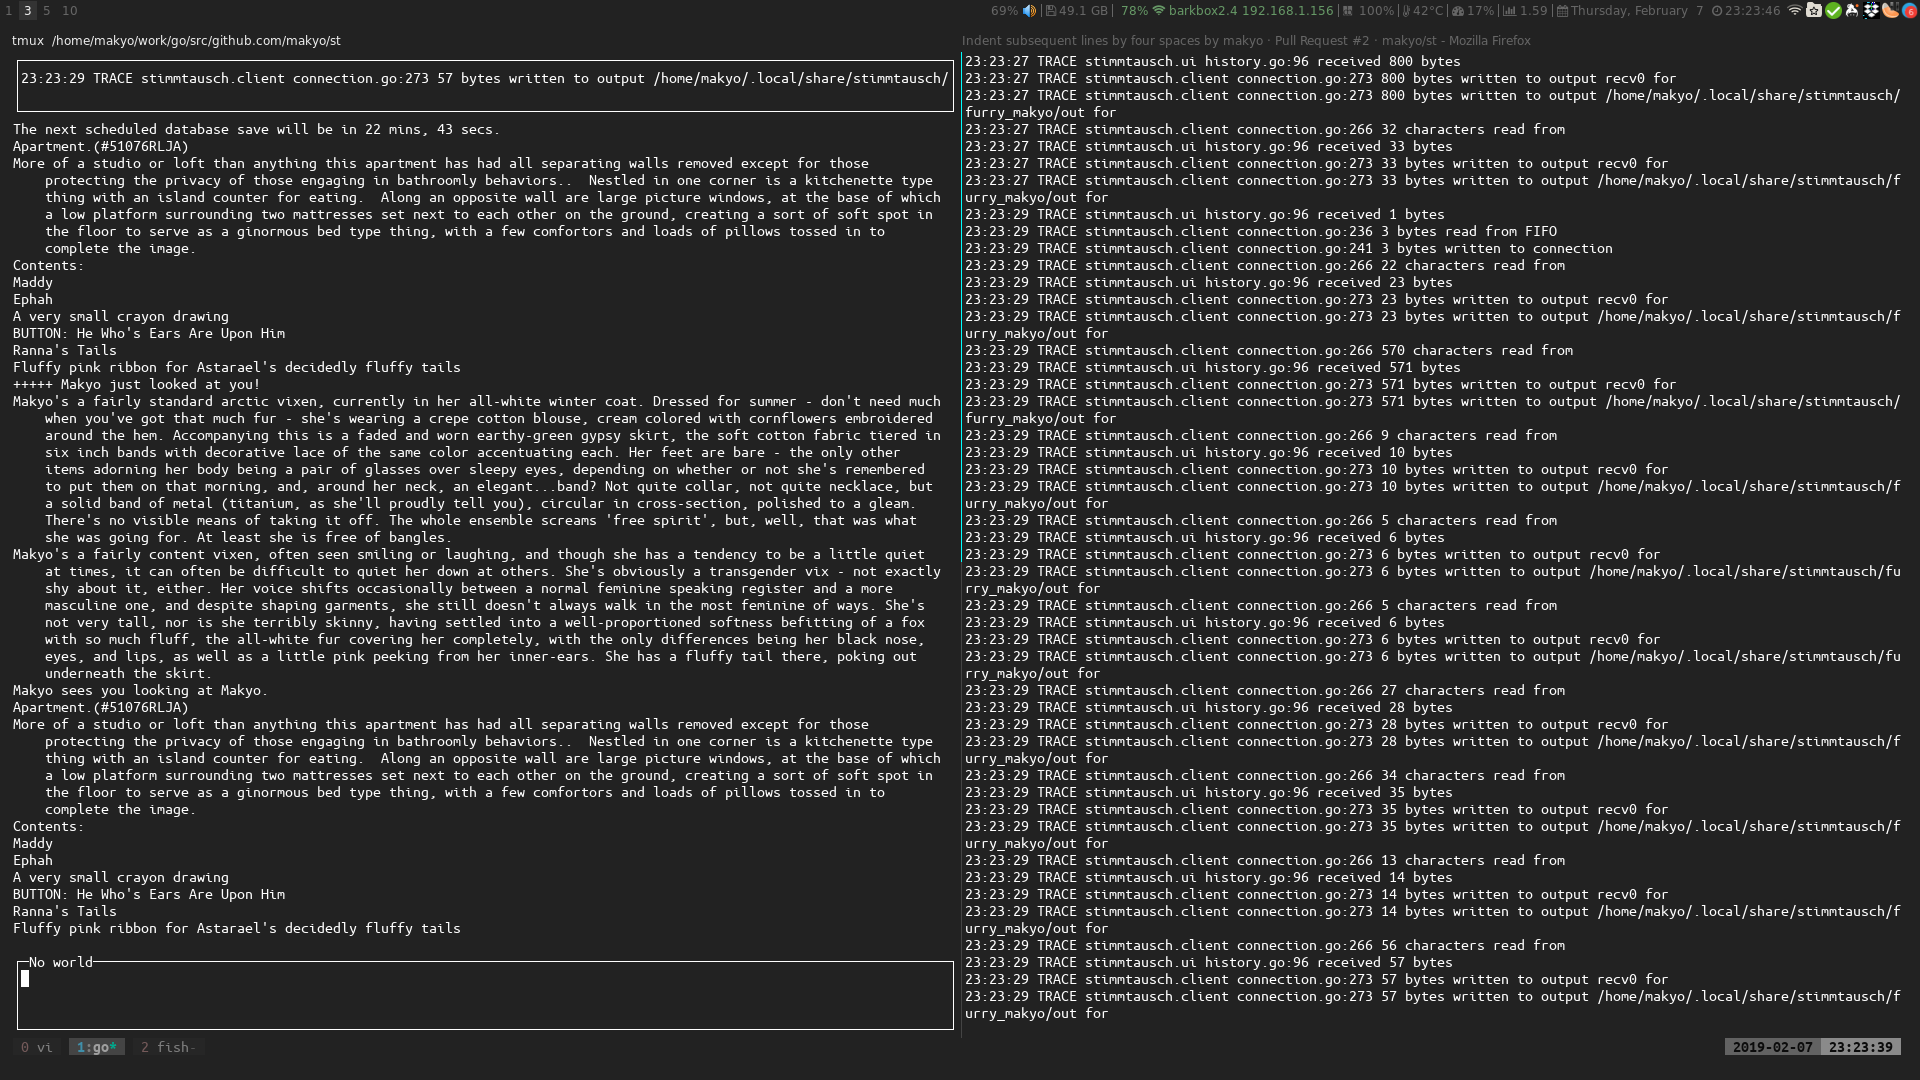Open the starred folder tray icon
This screenshot has height=1080, width=1920.
point(1814,11)
